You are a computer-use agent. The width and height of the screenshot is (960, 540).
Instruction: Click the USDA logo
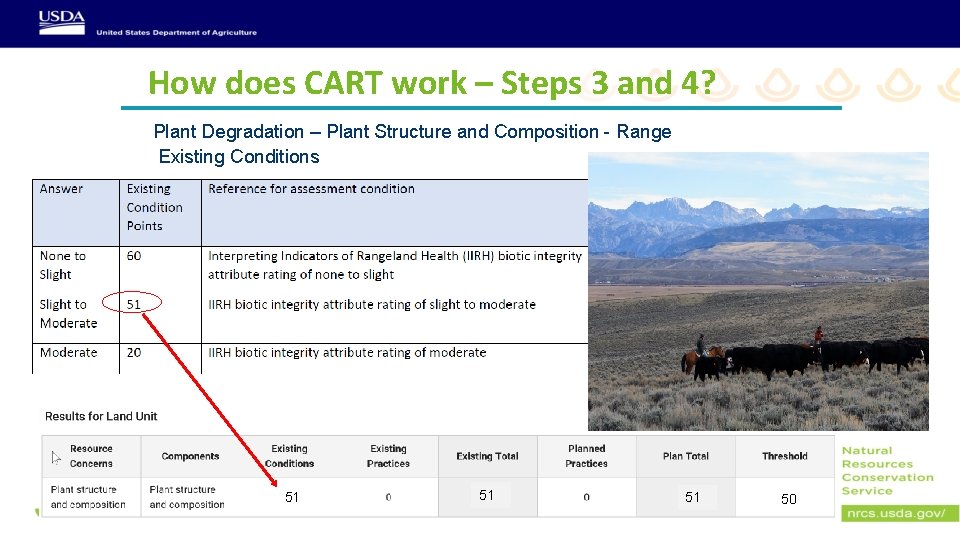click(62, 23)
